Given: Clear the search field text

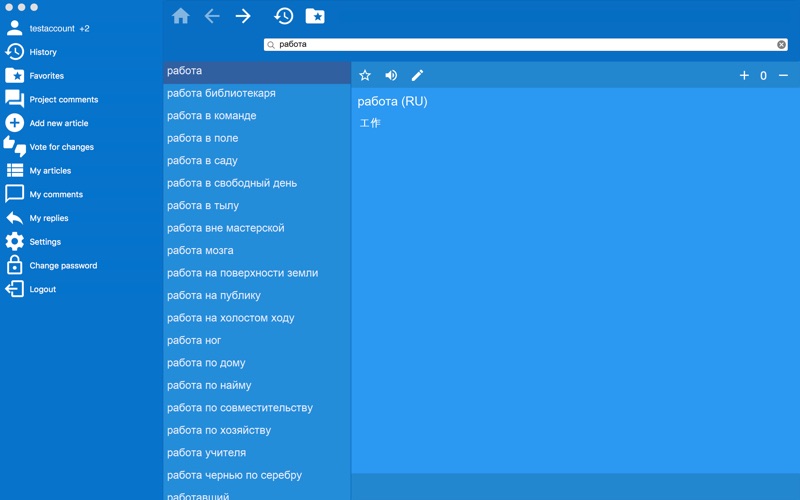Looking at the screenshot, I should coord(781,44).
